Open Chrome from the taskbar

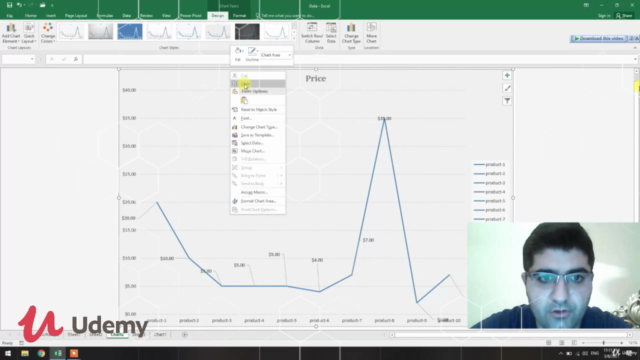41,353
